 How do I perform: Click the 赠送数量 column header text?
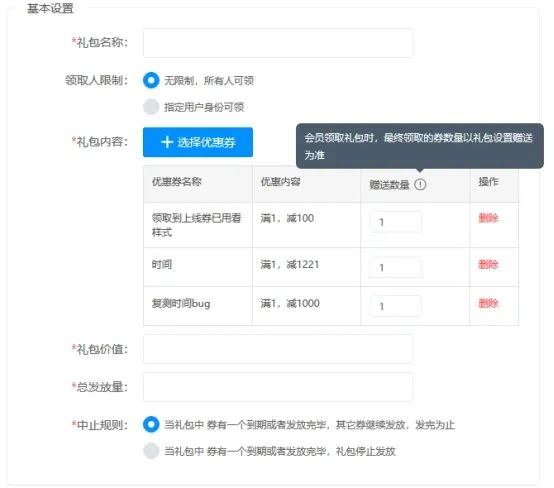tap(389, 184)
